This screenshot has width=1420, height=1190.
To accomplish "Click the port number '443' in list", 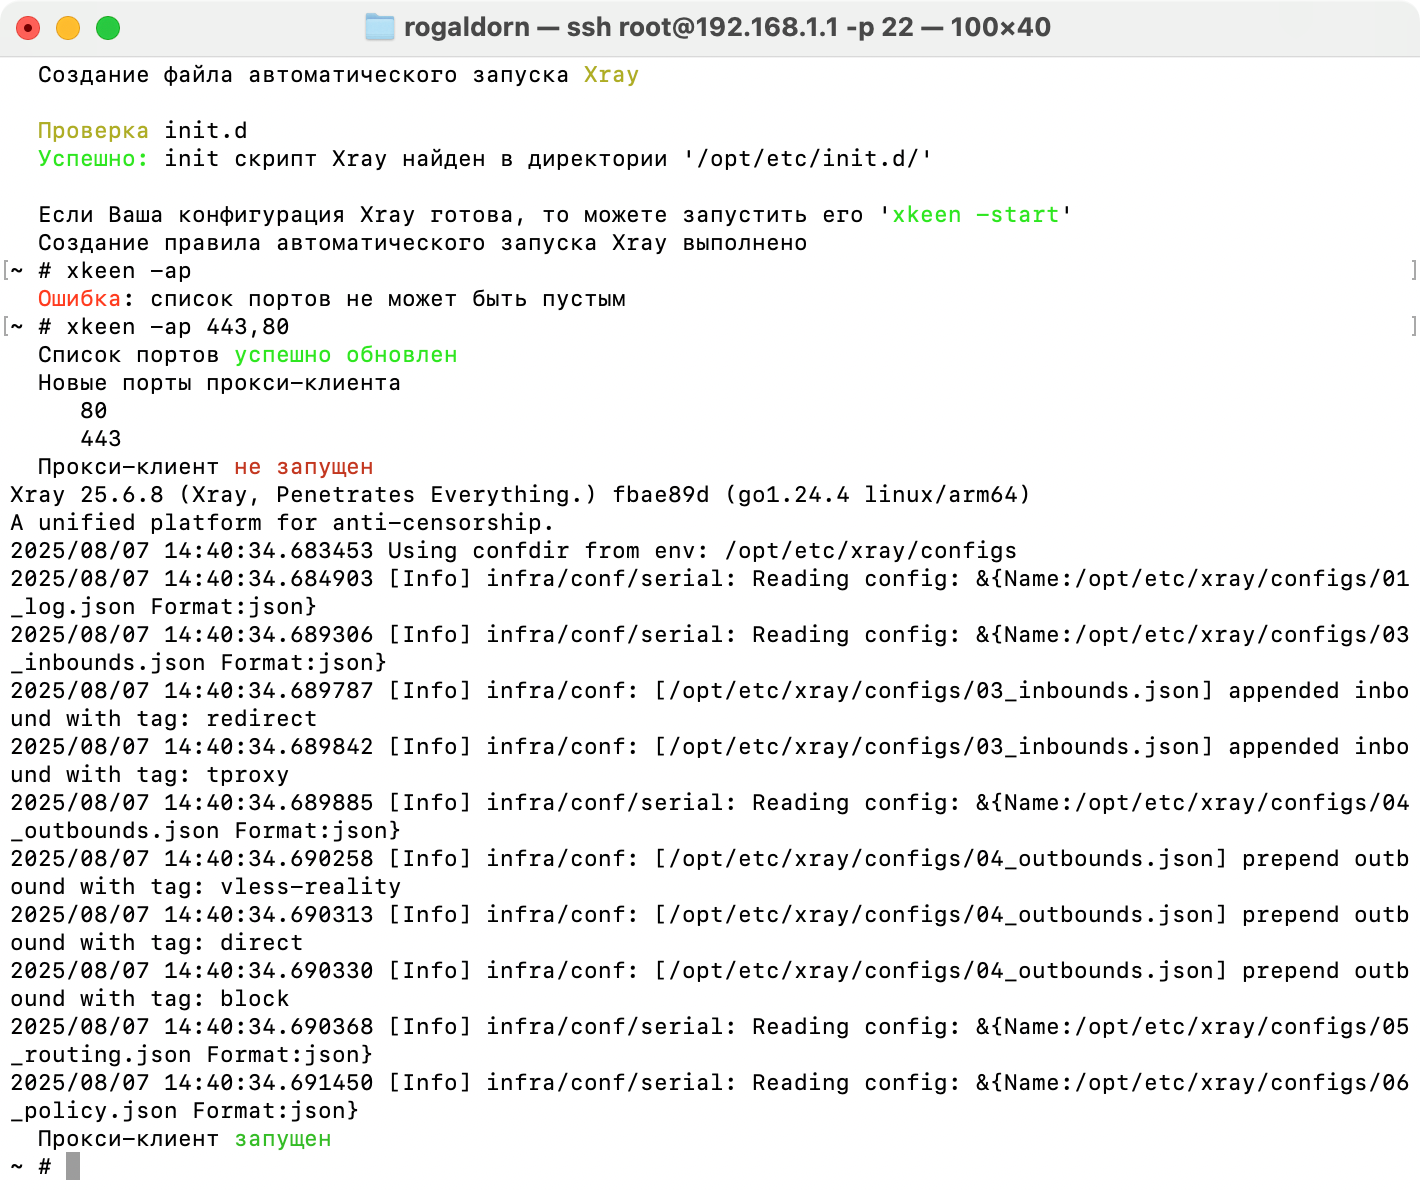I will pyautogui.click(x=101, y=439).
